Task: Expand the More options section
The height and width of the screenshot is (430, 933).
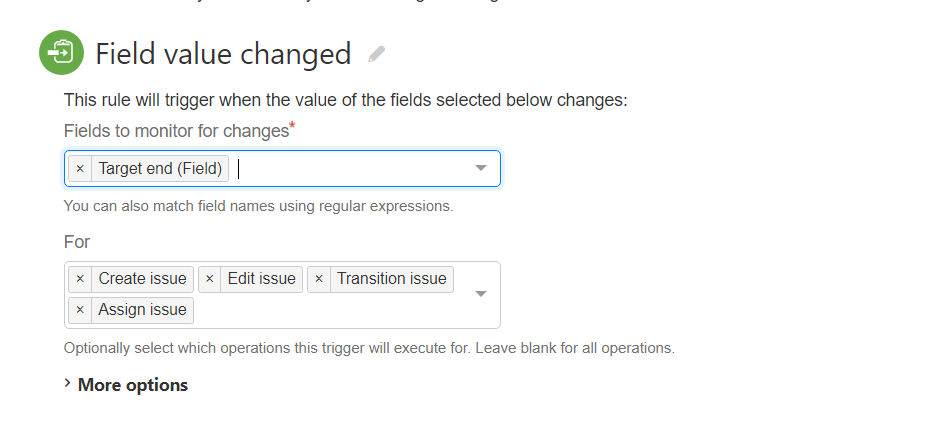Action: [126, 385]
